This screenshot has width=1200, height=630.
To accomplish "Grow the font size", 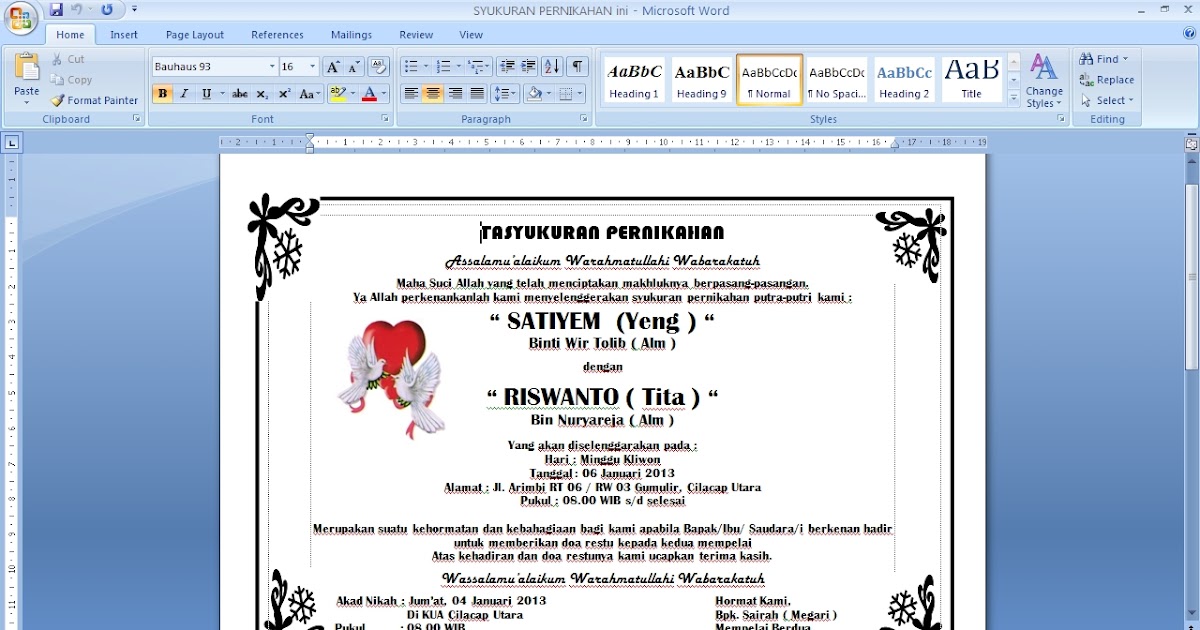I will point(334,66).
